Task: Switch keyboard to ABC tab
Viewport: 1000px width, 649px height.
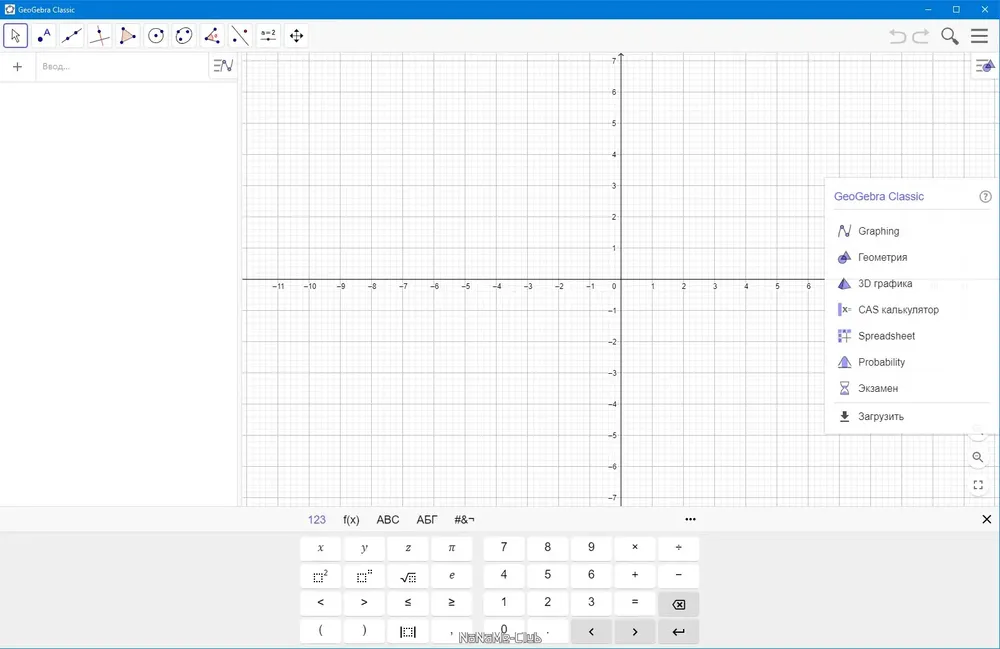Action: pyautogui.click(x=388, y=520)
